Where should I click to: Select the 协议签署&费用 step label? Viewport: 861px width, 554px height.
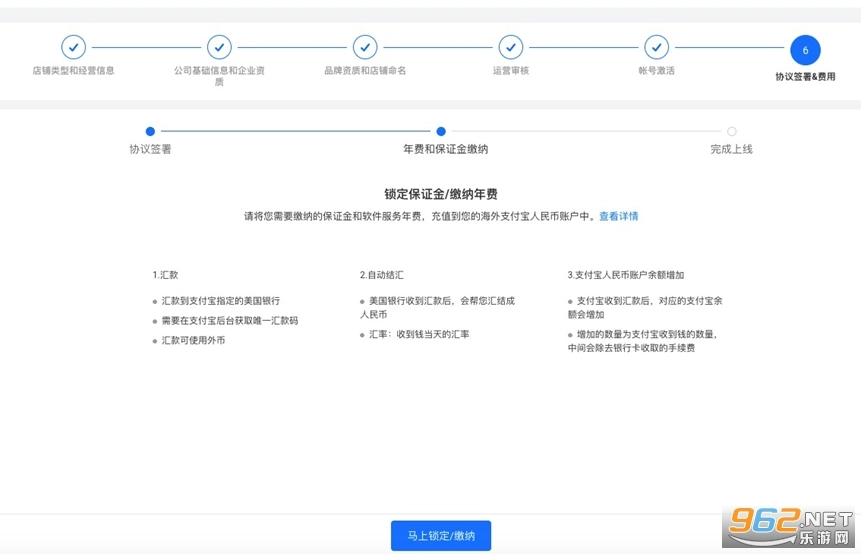pyautogui.click(x=805, y=76)
